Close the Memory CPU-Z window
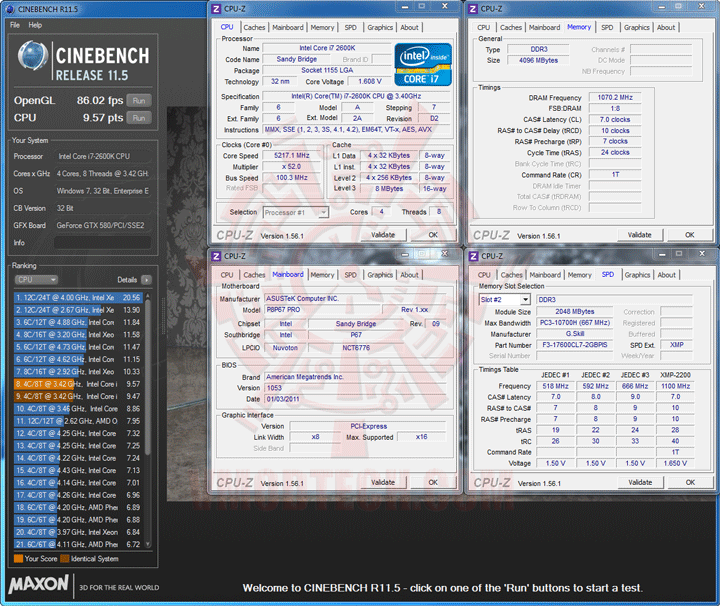720x606 pixels. pos(701,6)
